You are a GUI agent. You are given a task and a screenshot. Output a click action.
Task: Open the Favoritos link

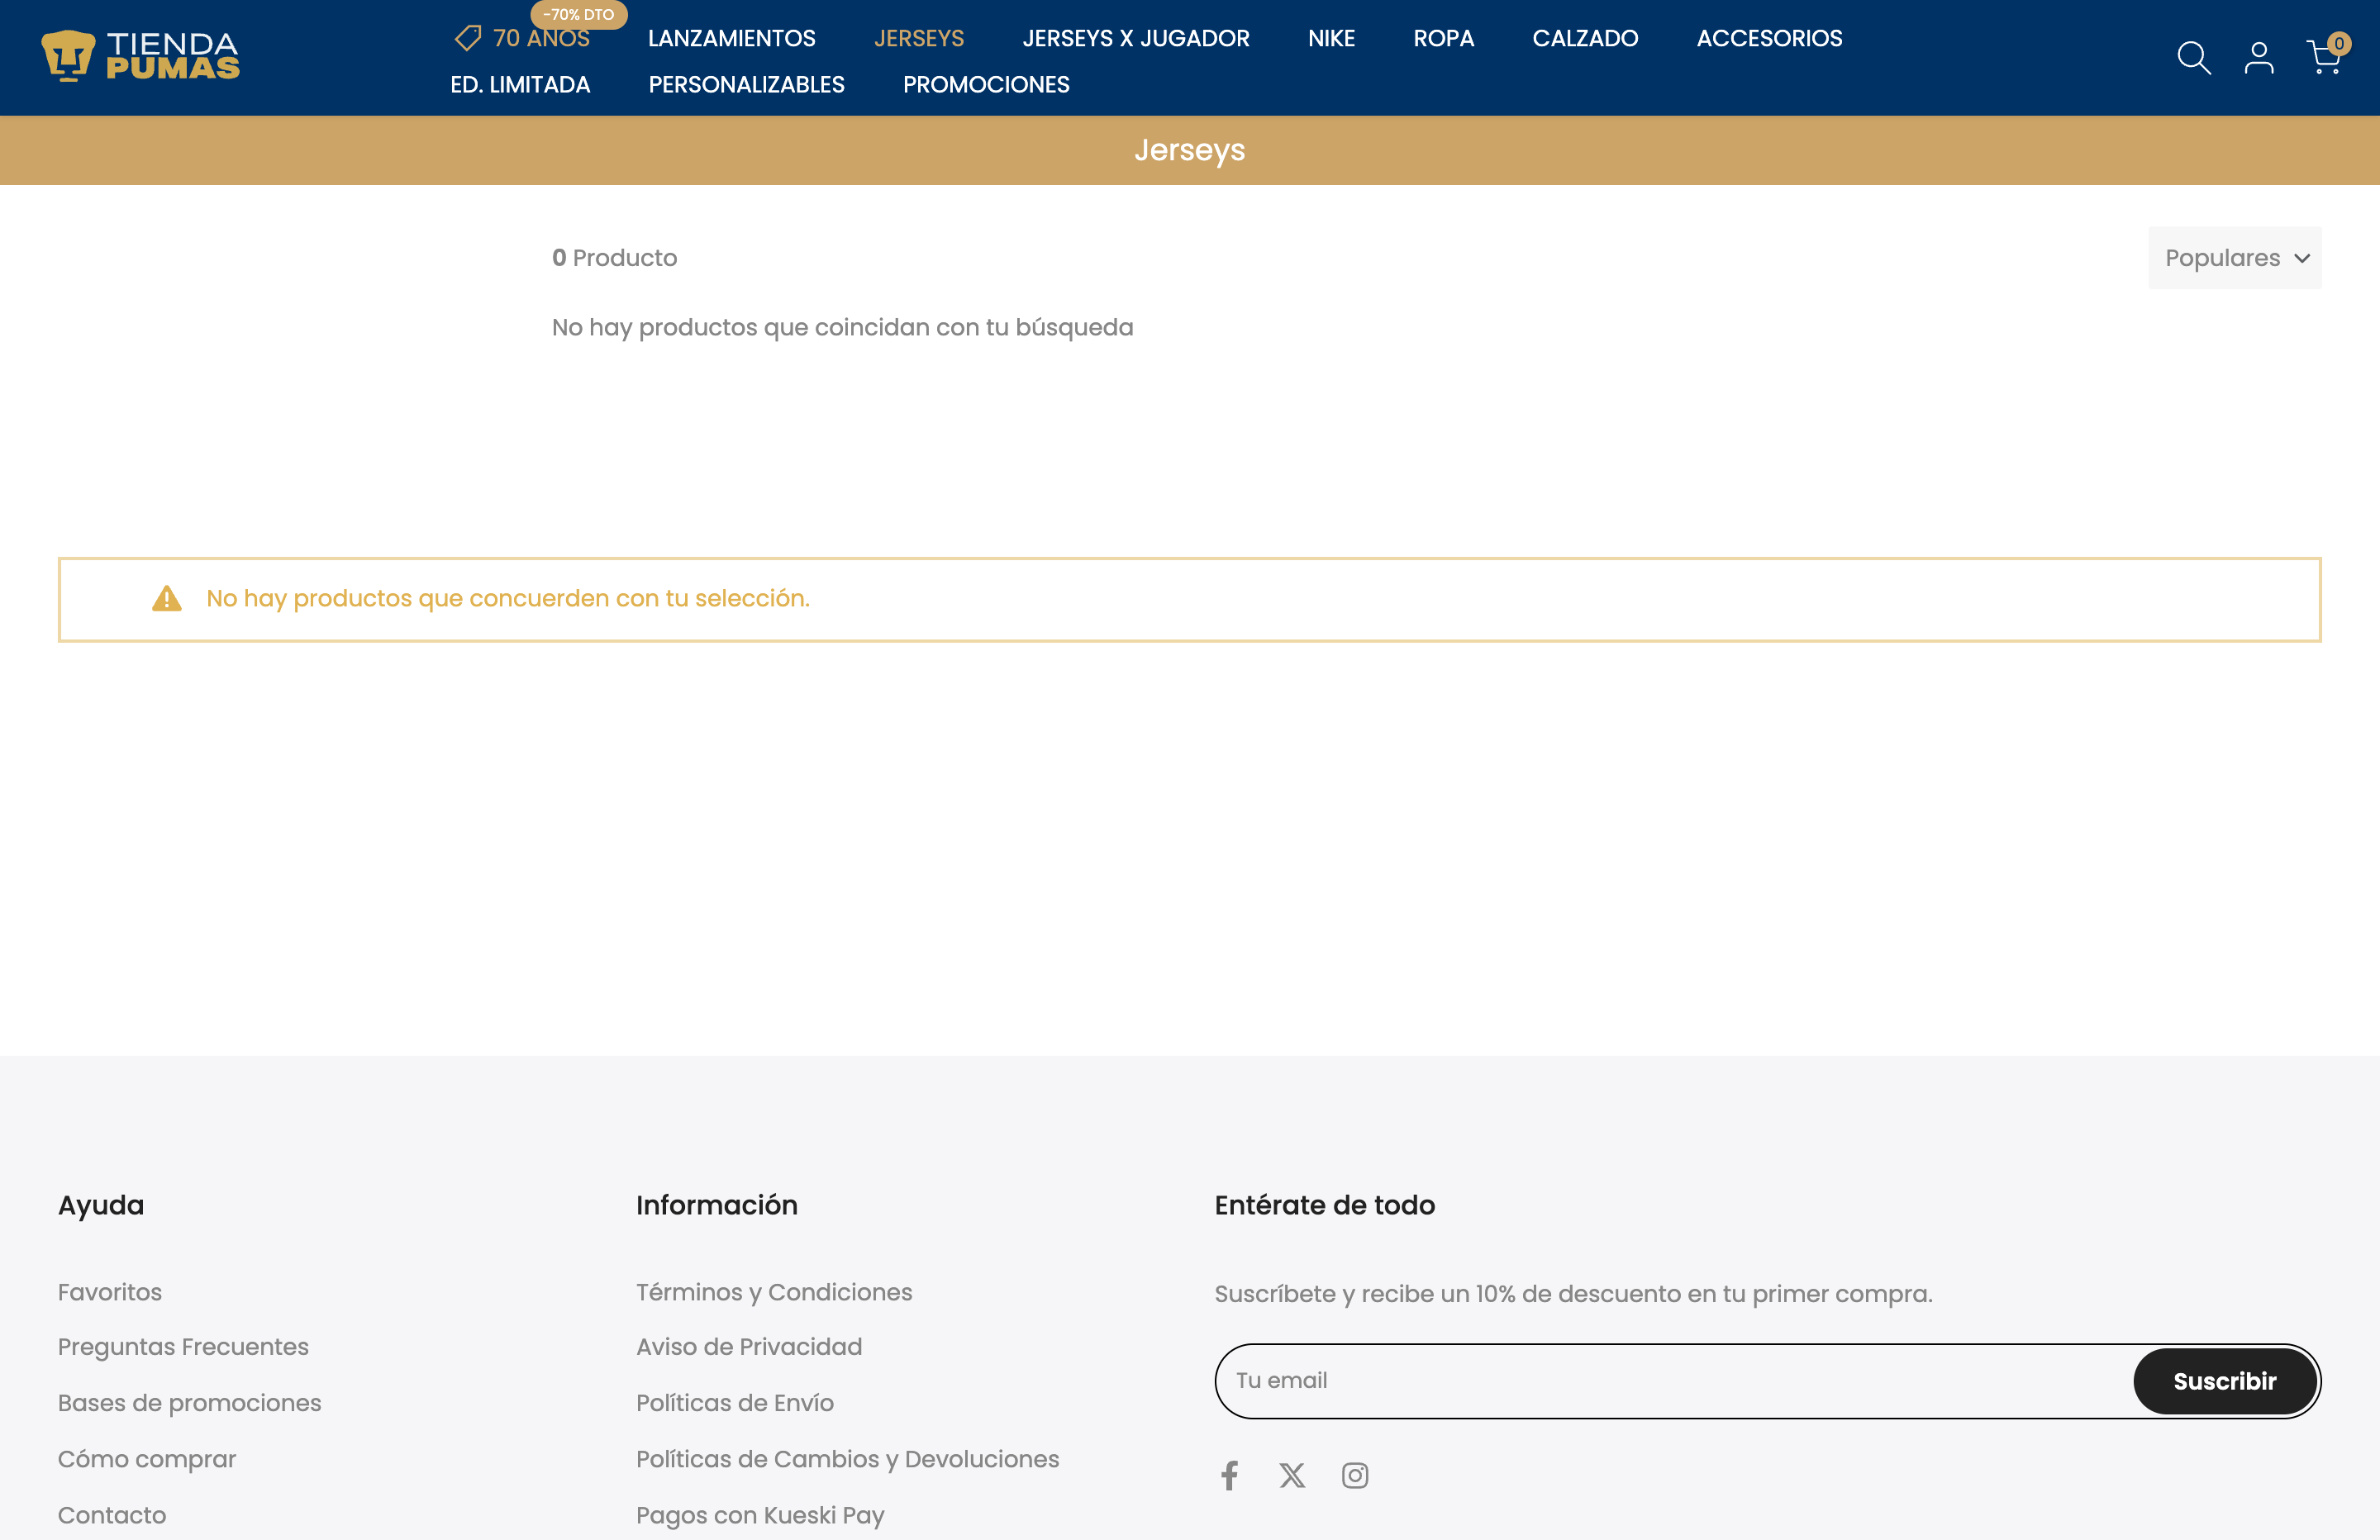109,1291
